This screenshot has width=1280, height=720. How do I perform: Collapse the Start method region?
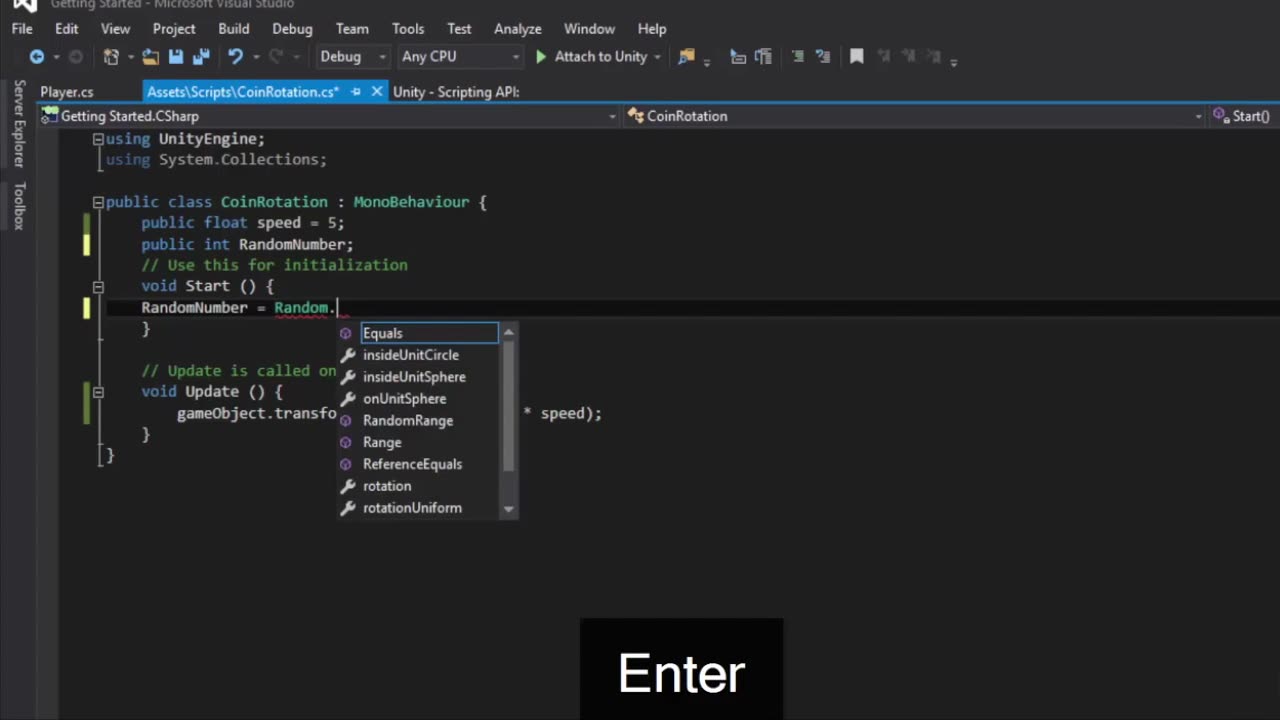point(98,286)
